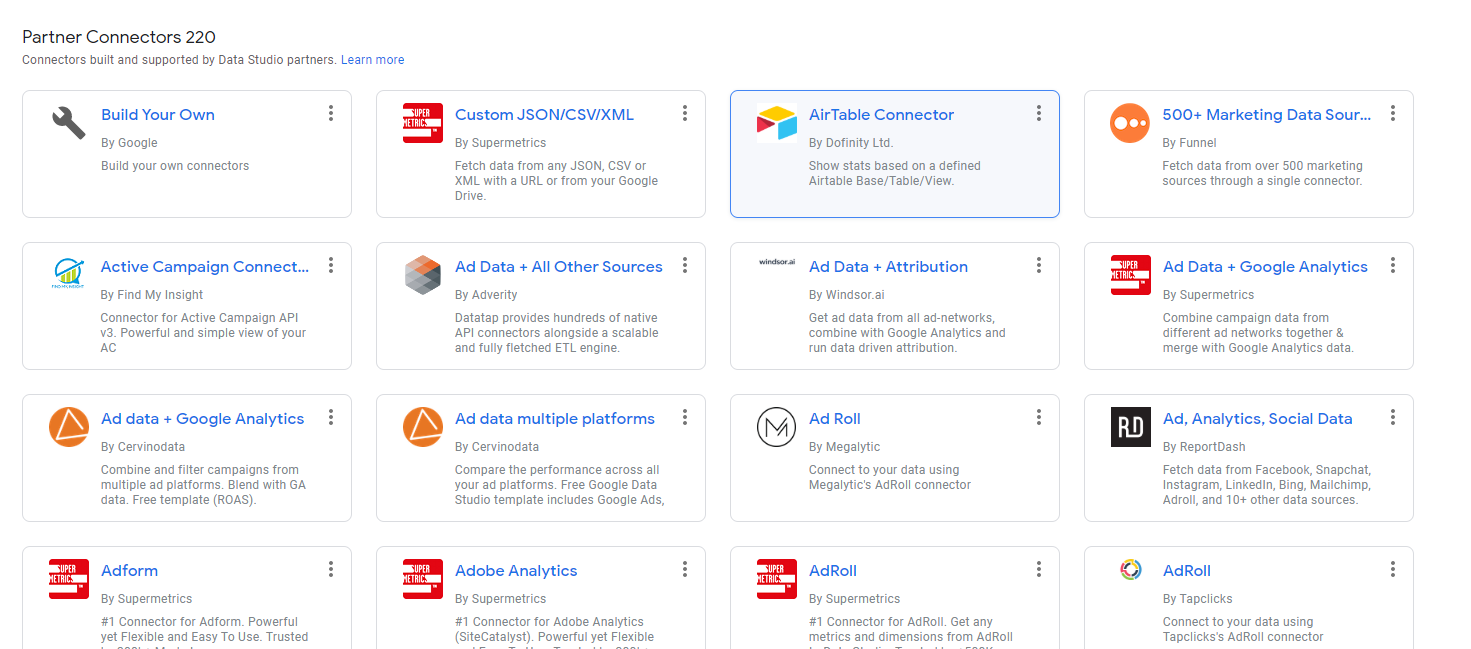This screenshot has width=1471, height=649.
Task: Open more options for Ad Data + All Other Sources
Action: [685, 265]
